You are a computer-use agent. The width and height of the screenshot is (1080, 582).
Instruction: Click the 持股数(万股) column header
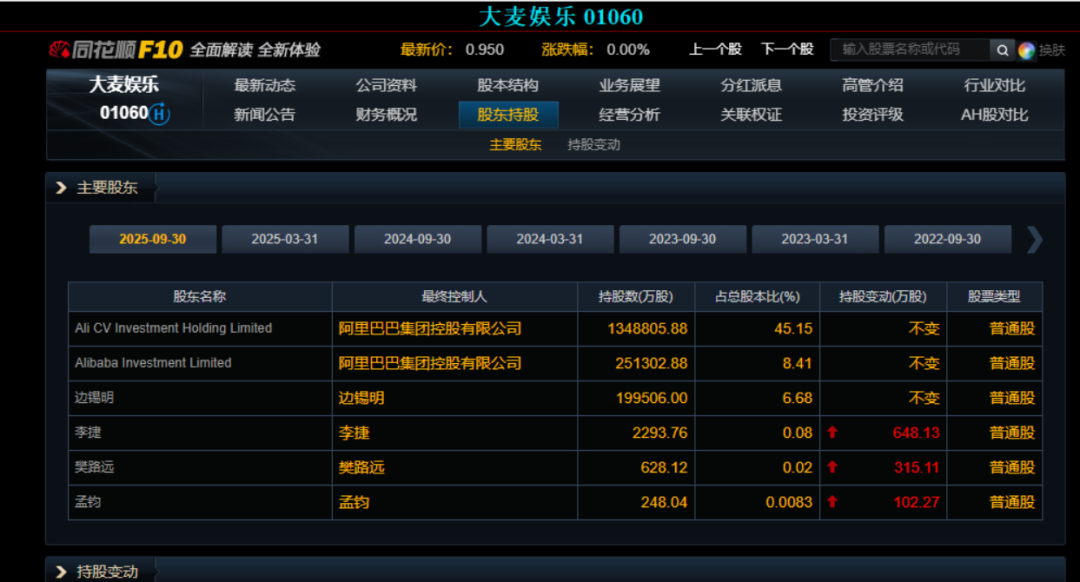(636, 296)
